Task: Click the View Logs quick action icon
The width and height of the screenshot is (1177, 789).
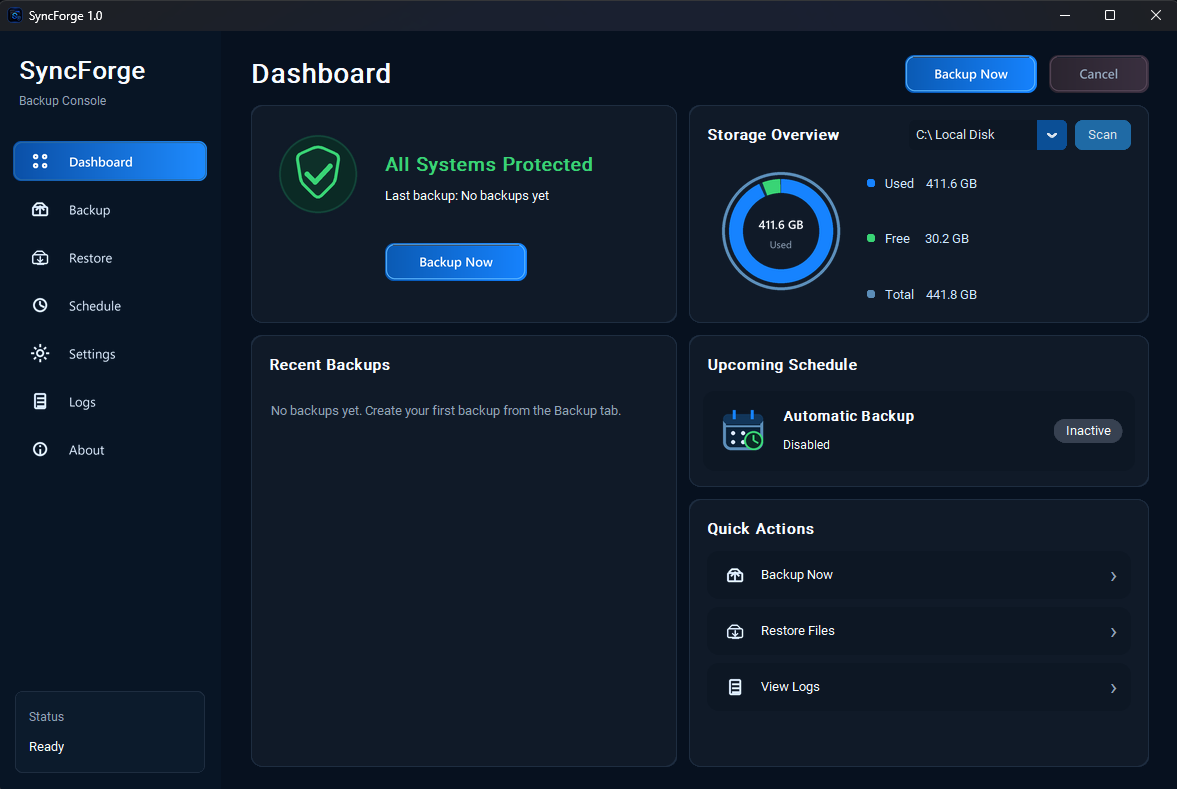Action: coord(735,687)
